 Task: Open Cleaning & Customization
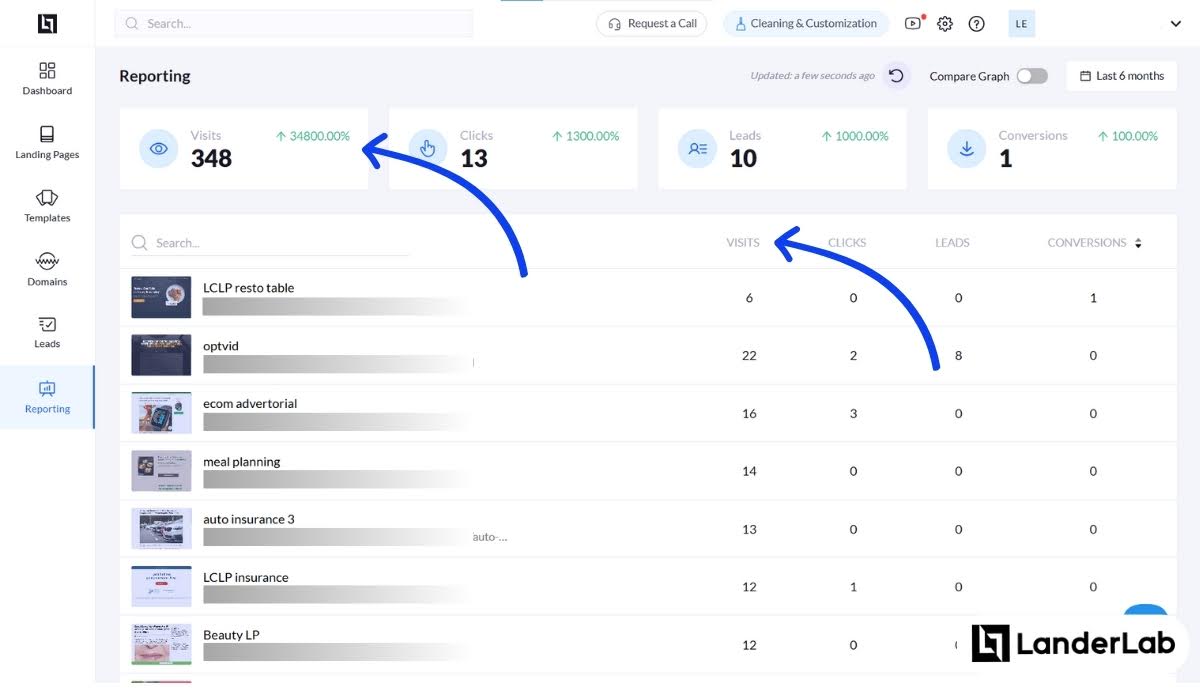pos(806,24)
